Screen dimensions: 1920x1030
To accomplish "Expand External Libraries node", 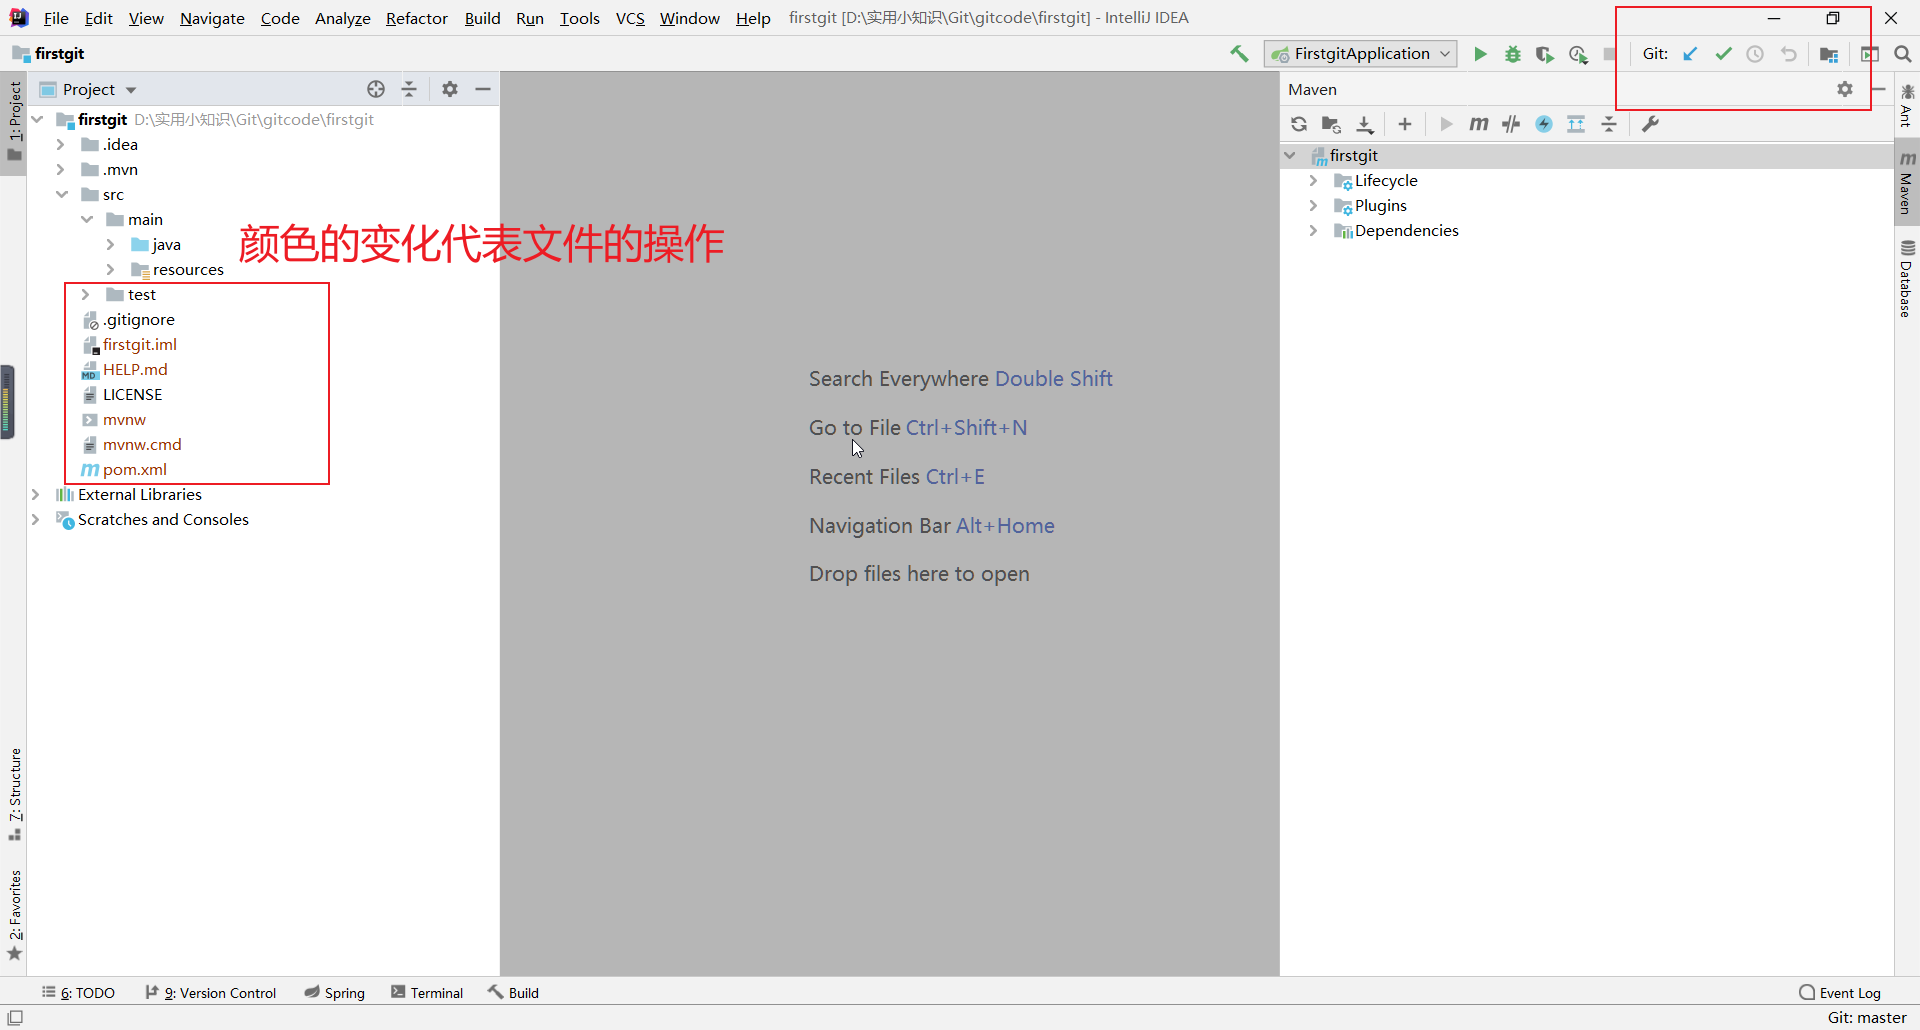I will 36,494.
